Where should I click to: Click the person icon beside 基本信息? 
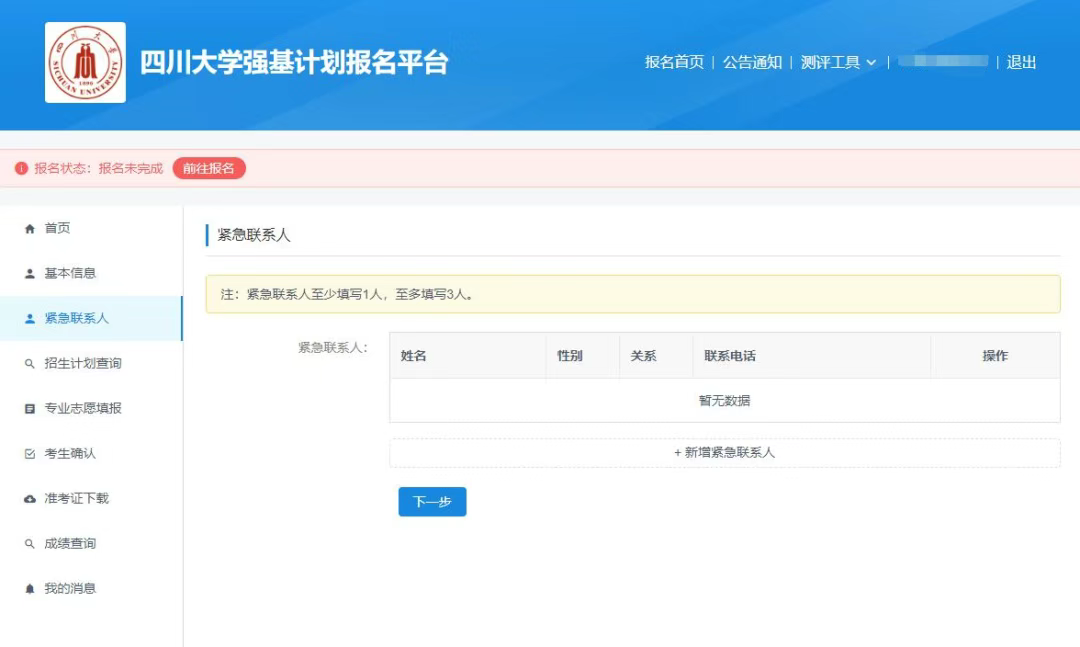point(29,274)
